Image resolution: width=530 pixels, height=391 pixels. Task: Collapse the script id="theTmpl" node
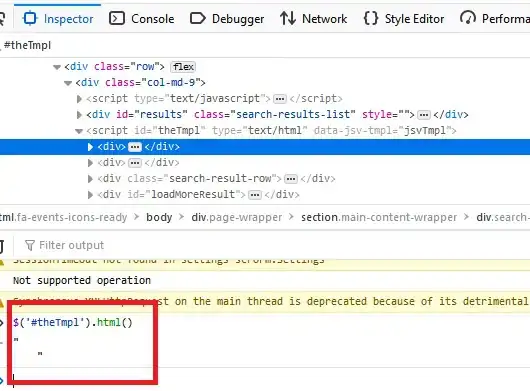point(79,131)
